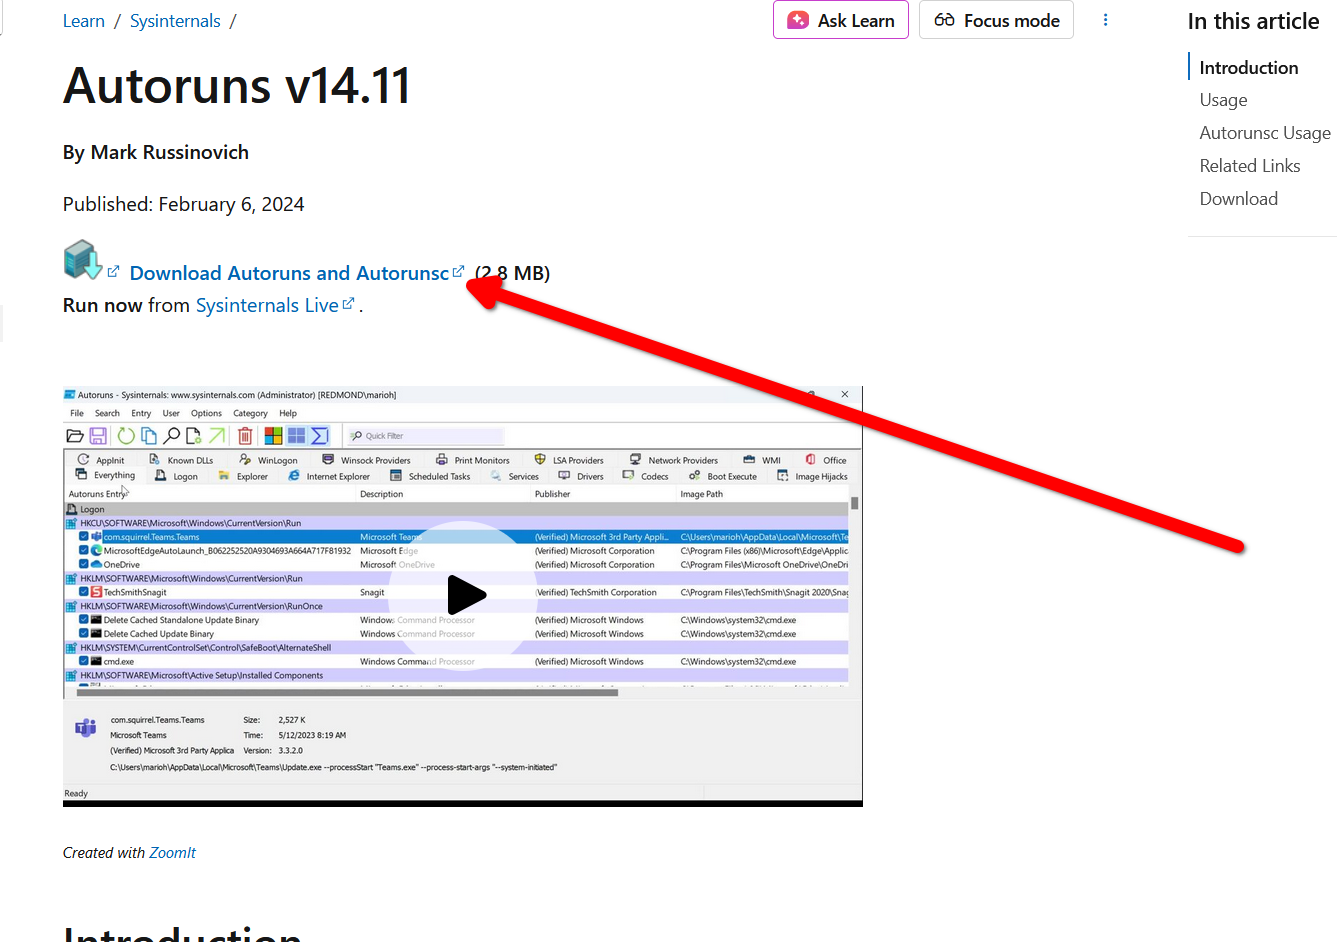The image size is (1337, 942).
Task: Collapse the HKCU CurrentVersion Run group
Action: (71, 523)
